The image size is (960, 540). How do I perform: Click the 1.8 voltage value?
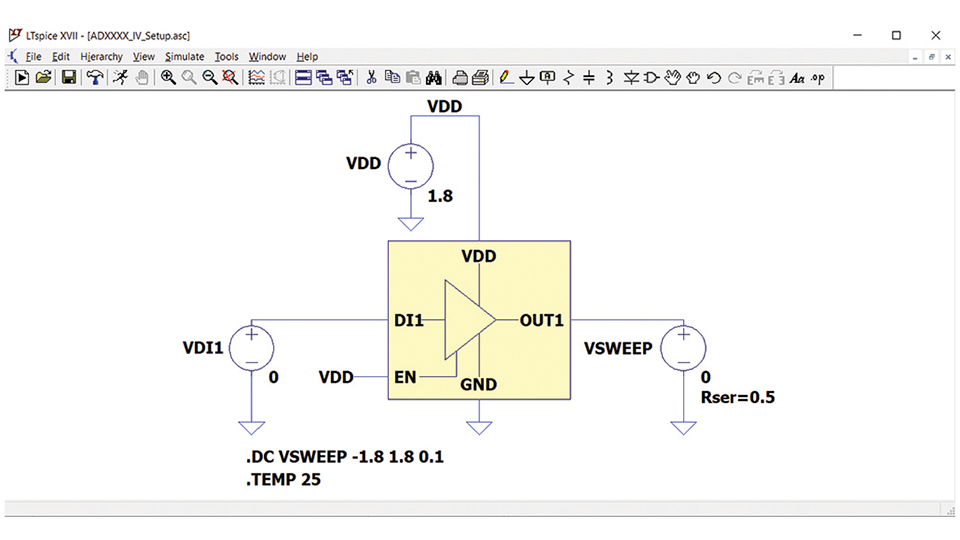(x=440, y=196)
